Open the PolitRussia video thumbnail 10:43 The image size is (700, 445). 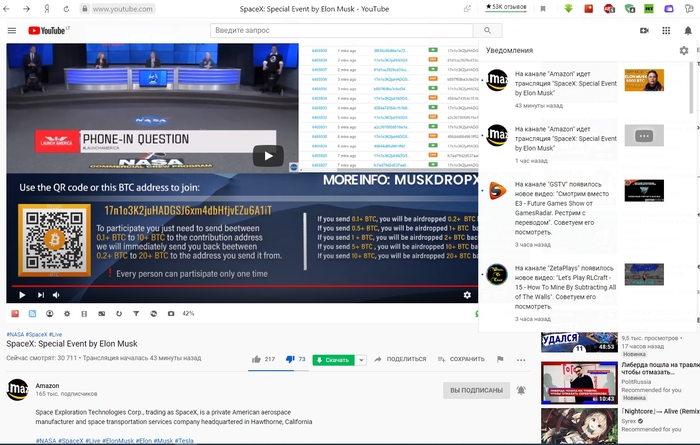pyautogui.click(x=579, y=383)
